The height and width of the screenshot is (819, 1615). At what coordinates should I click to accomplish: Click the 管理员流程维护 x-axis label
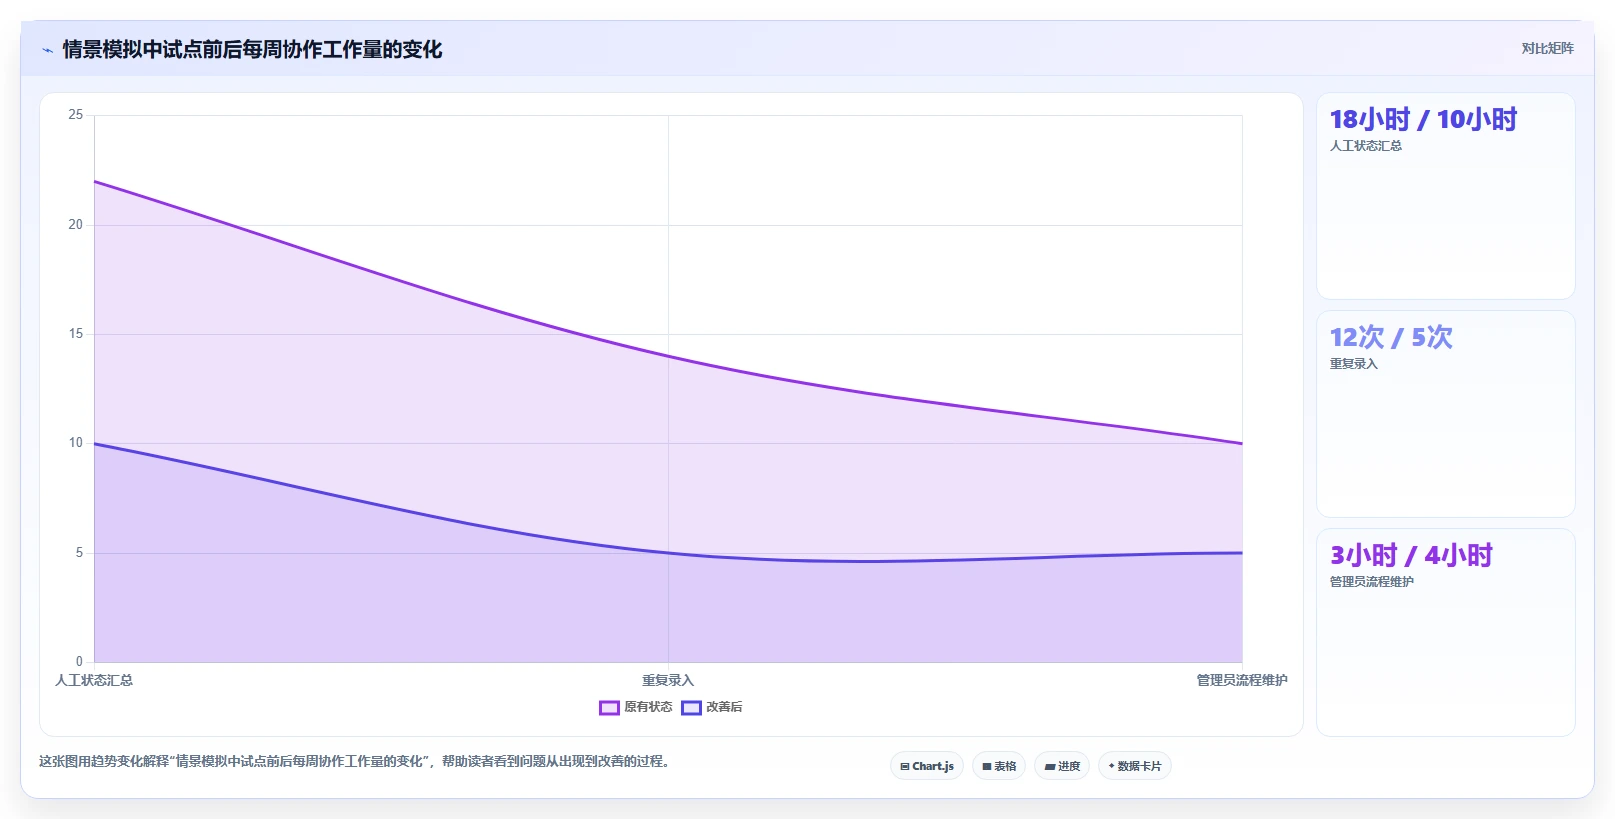(x=1242, y=680)
